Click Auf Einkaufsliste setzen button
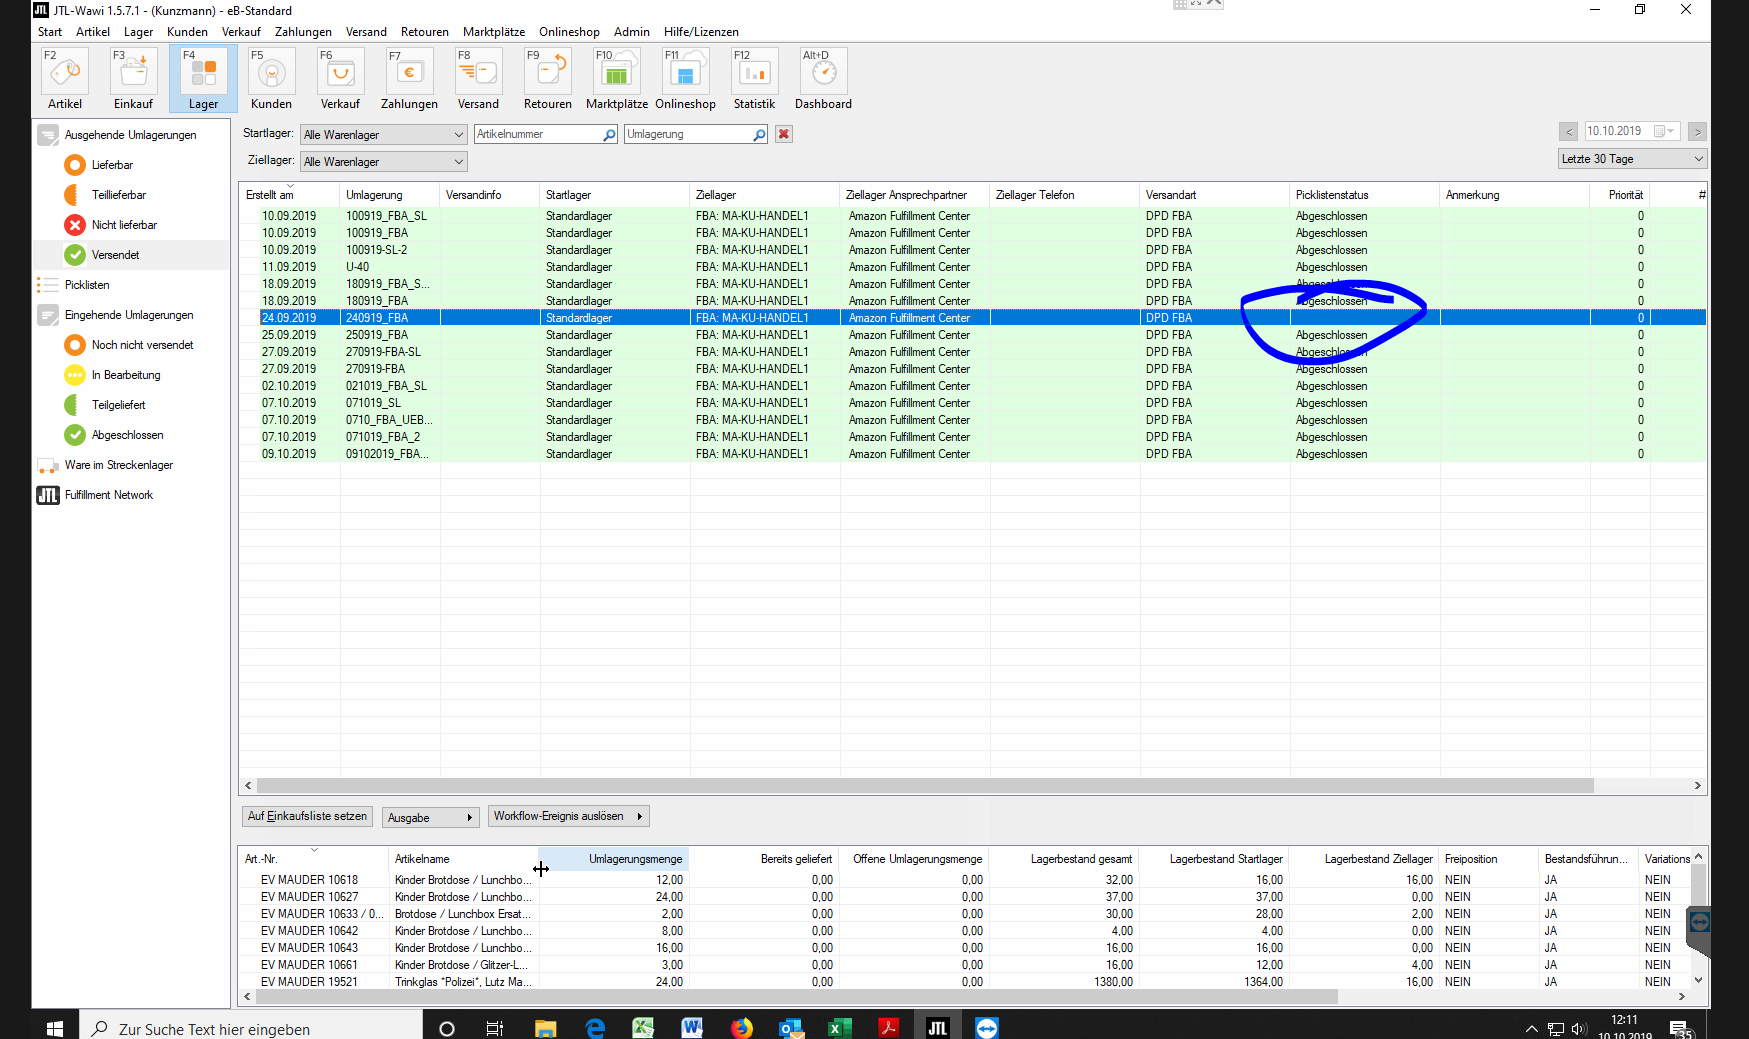The image size is (1749, 1039). click(x=307, y=816)
